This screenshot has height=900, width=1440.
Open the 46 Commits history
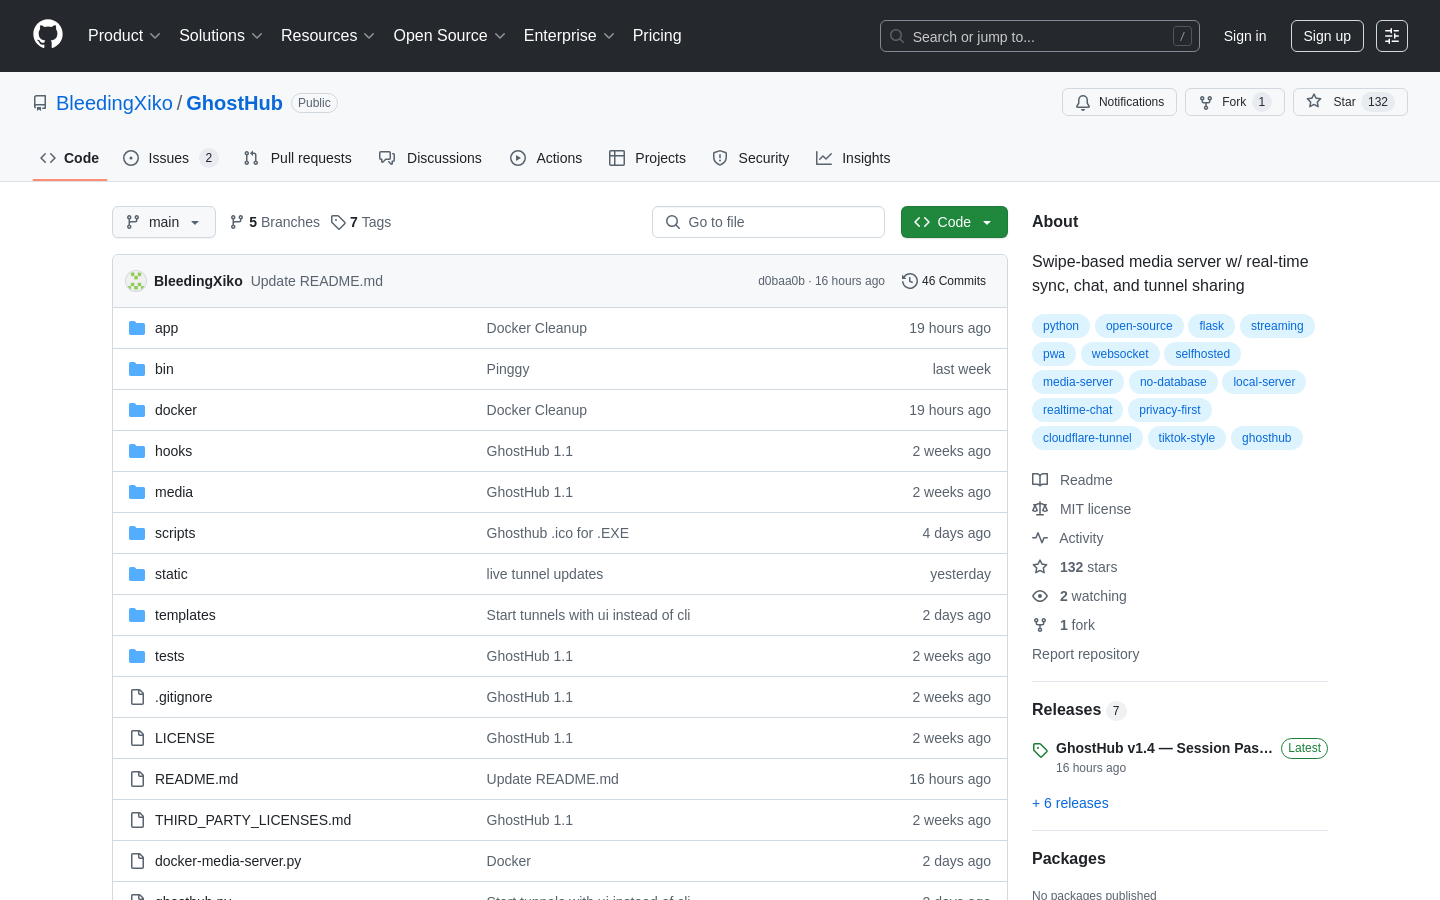pyautogui.click(x=944, y=281)
